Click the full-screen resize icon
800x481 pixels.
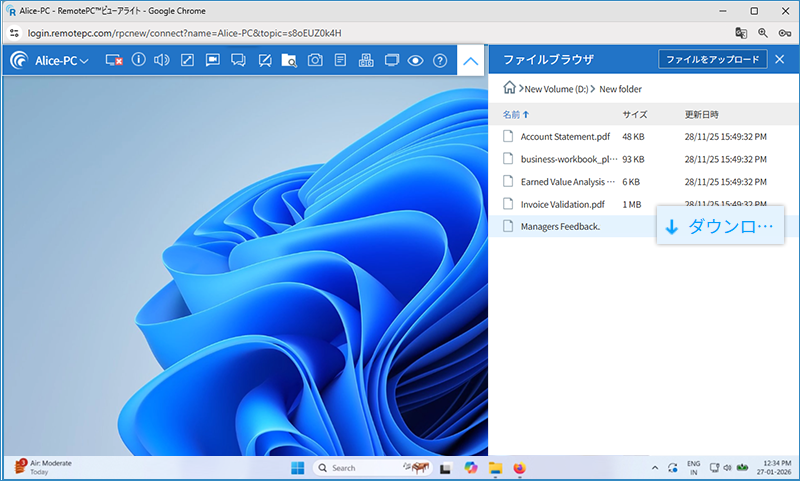click(x=187, y=60)
